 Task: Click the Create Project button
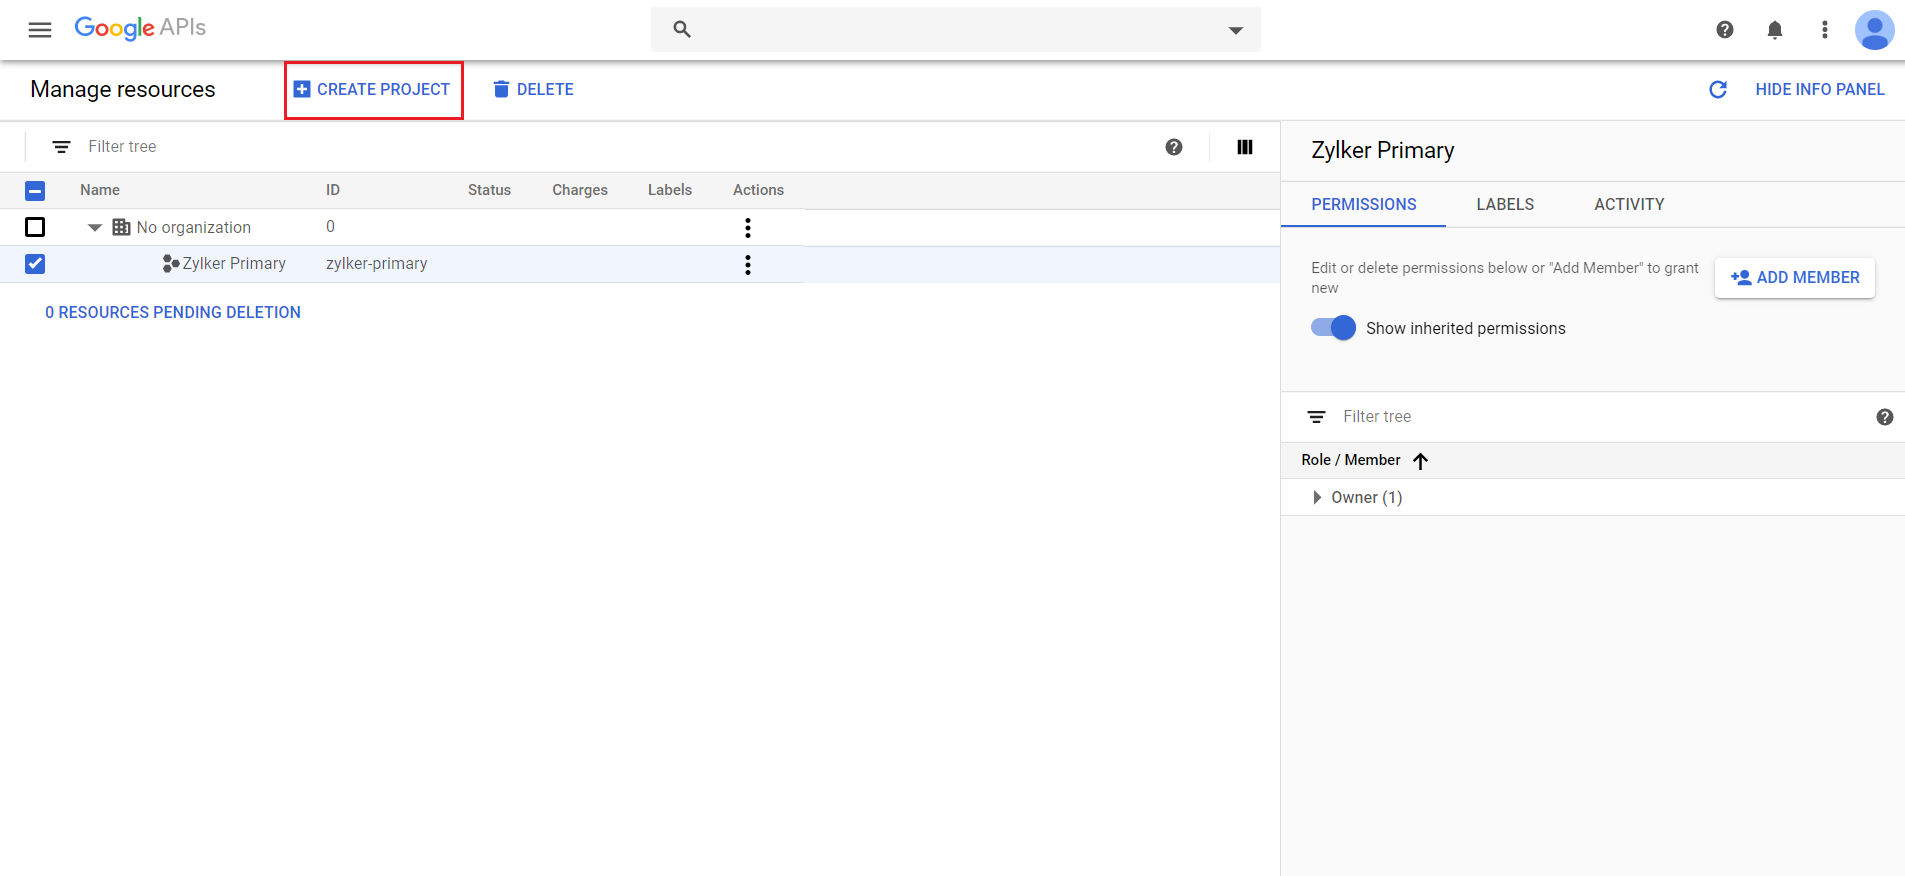click(373, 90)
